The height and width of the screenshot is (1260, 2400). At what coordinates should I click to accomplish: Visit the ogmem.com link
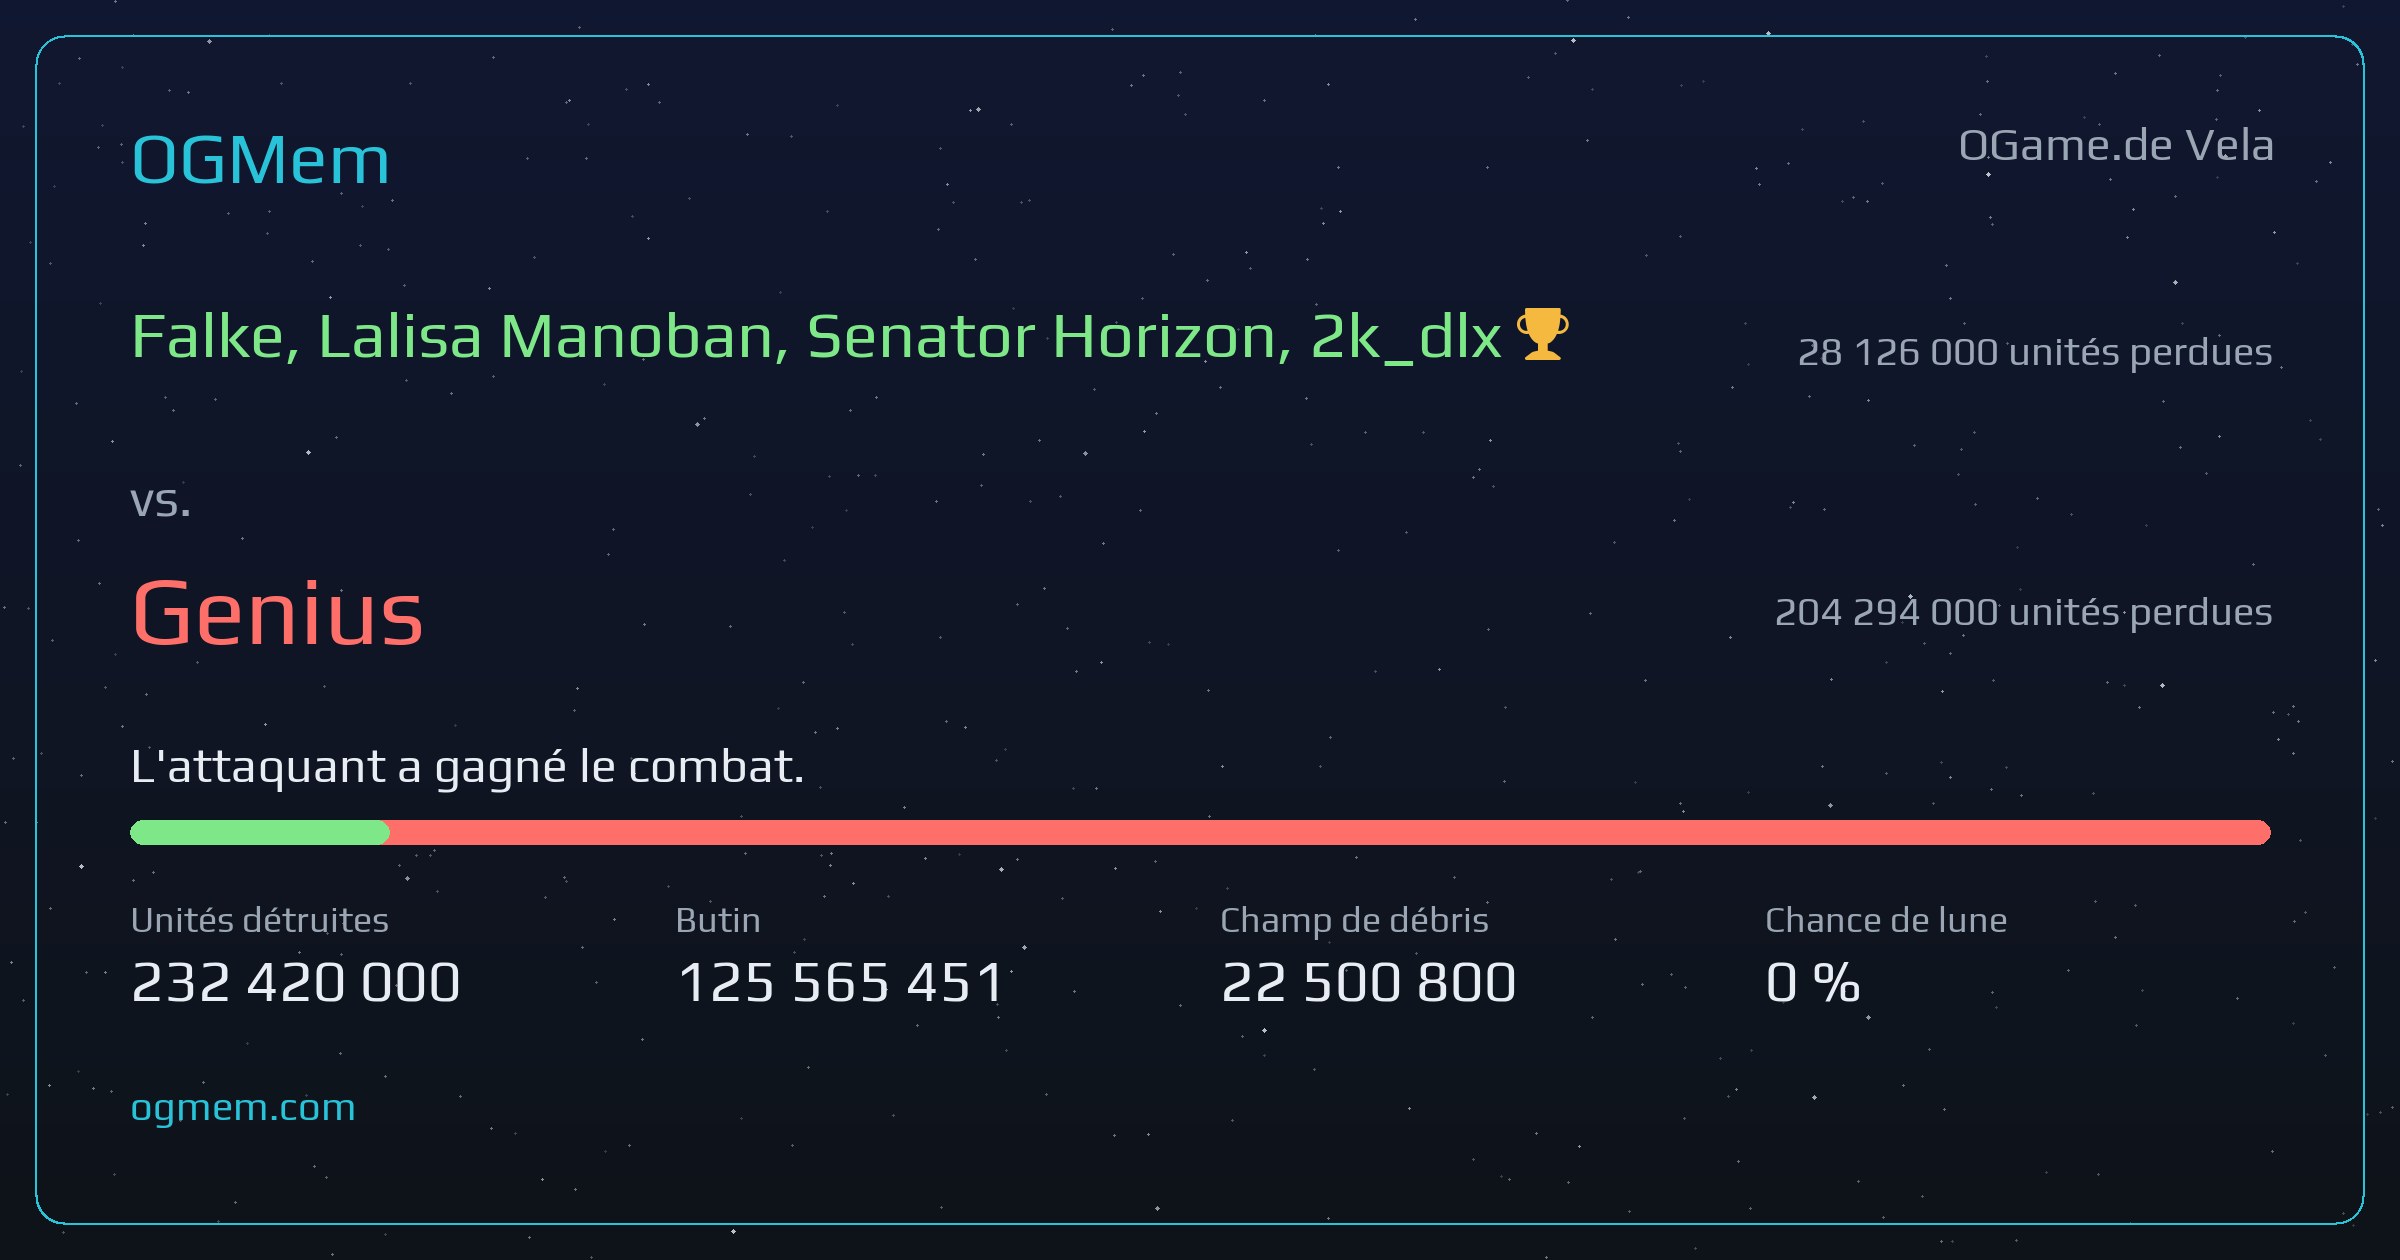click(x=243, y=1108)
